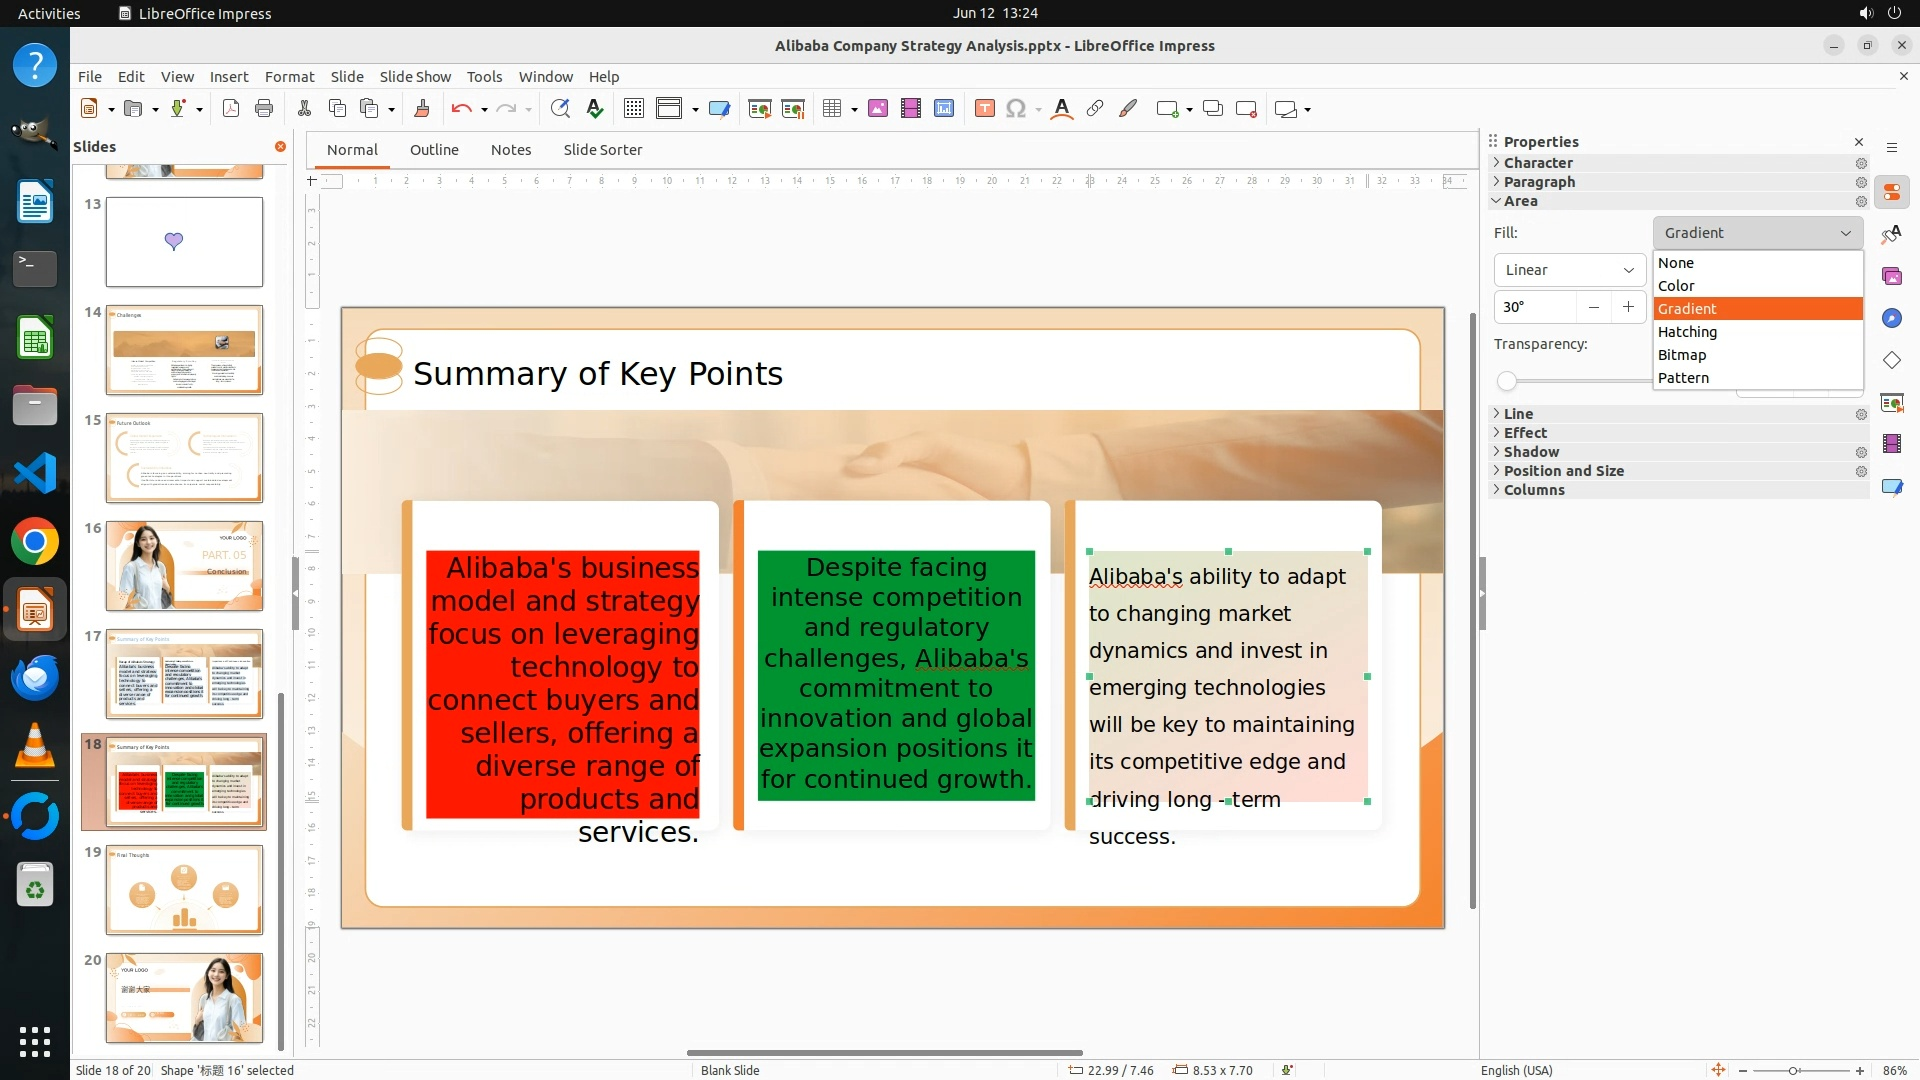Select Hatching in Fill dropdown list
Image resolution: width=1920 pixels, height=1080 pixels.
pos(1687,332)
